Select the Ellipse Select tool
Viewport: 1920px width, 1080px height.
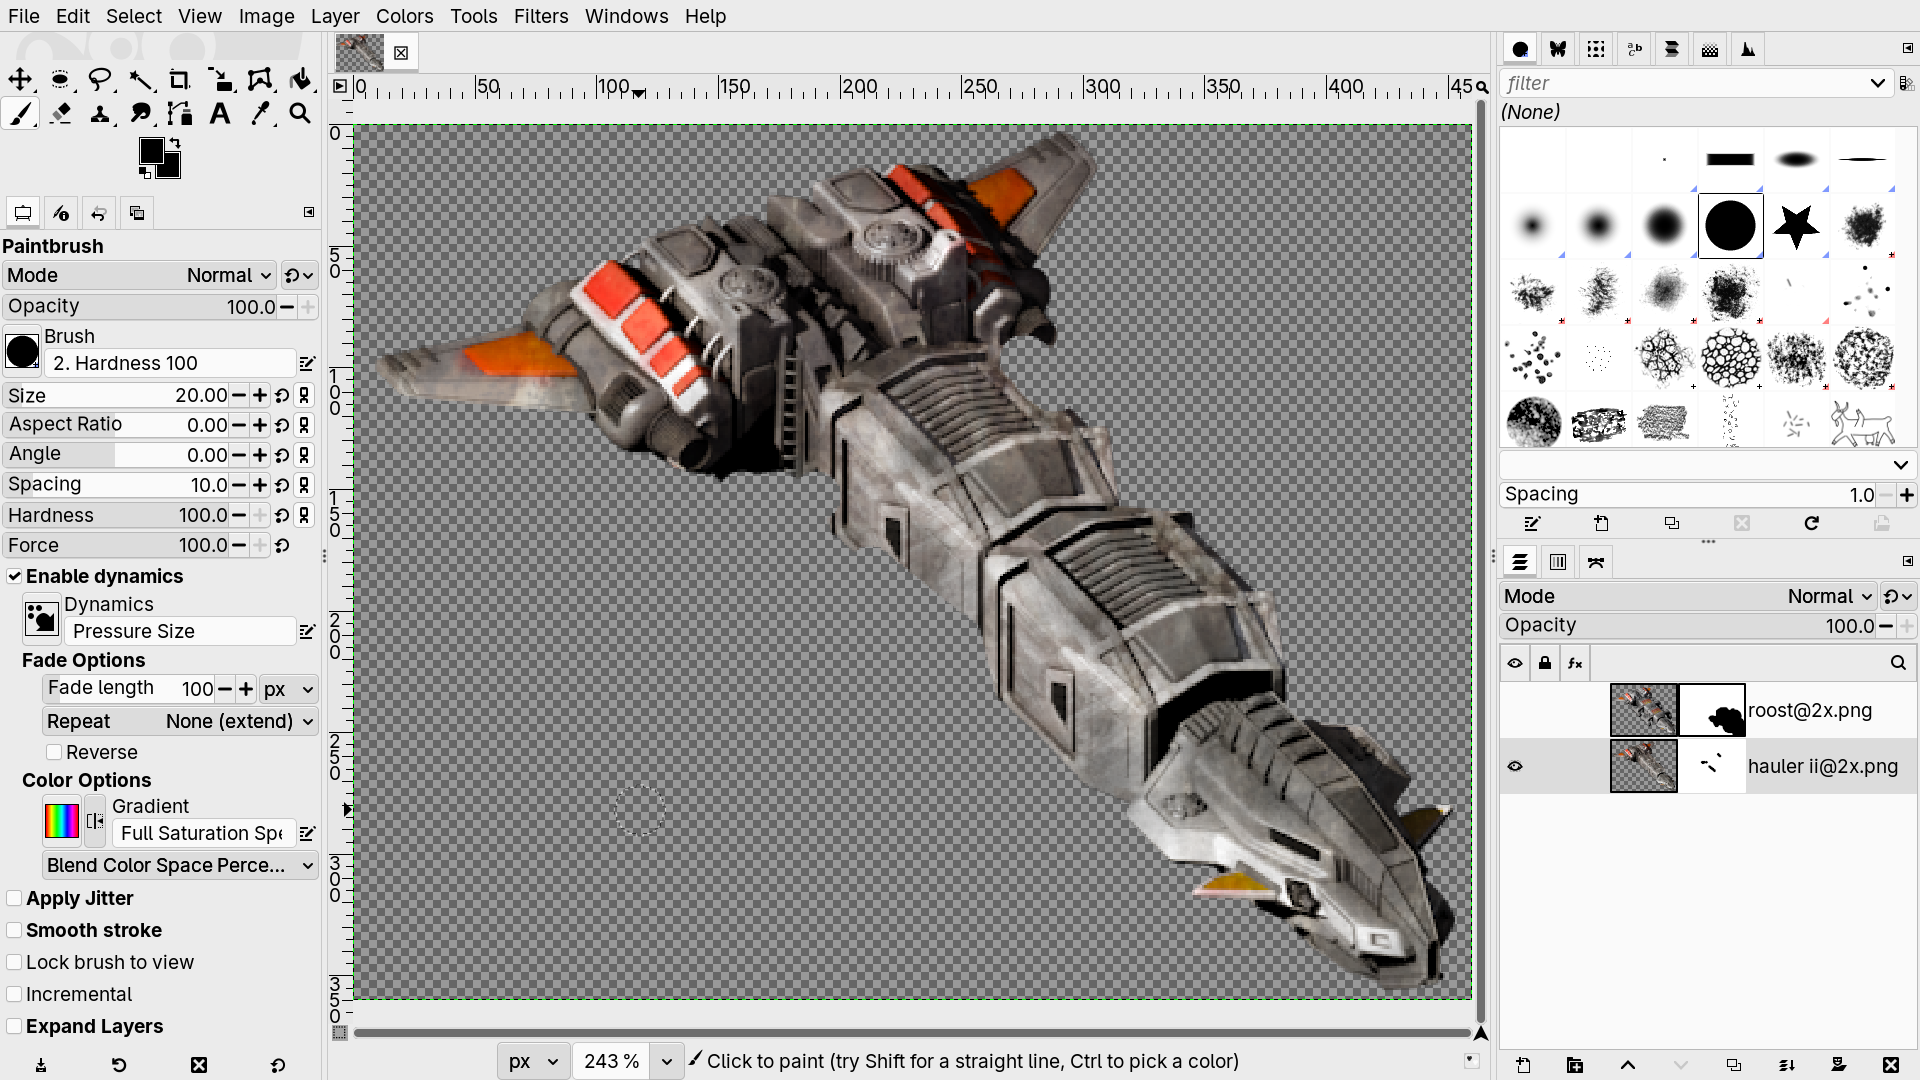point(60,80)
